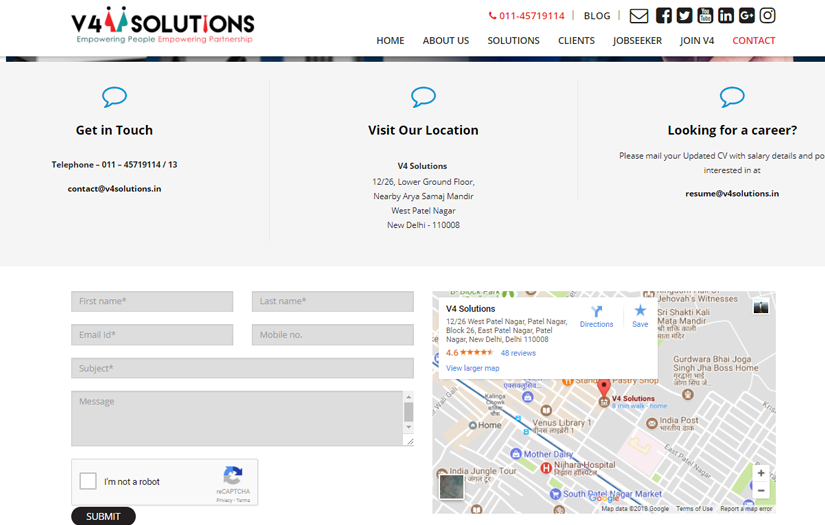The image size is (825, 525).
Task: Click the Venus Library map marker
Action: pyautogui.click(x=546, y=410)
